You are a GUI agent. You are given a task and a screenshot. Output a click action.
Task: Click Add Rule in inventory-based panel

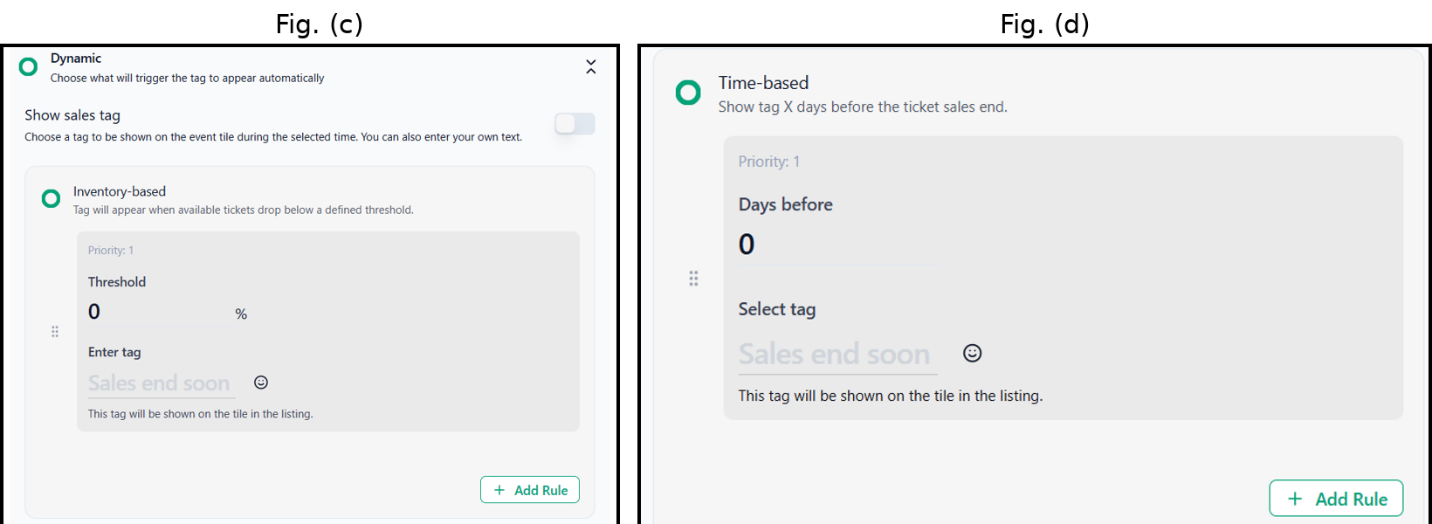(x=530, y=490)
